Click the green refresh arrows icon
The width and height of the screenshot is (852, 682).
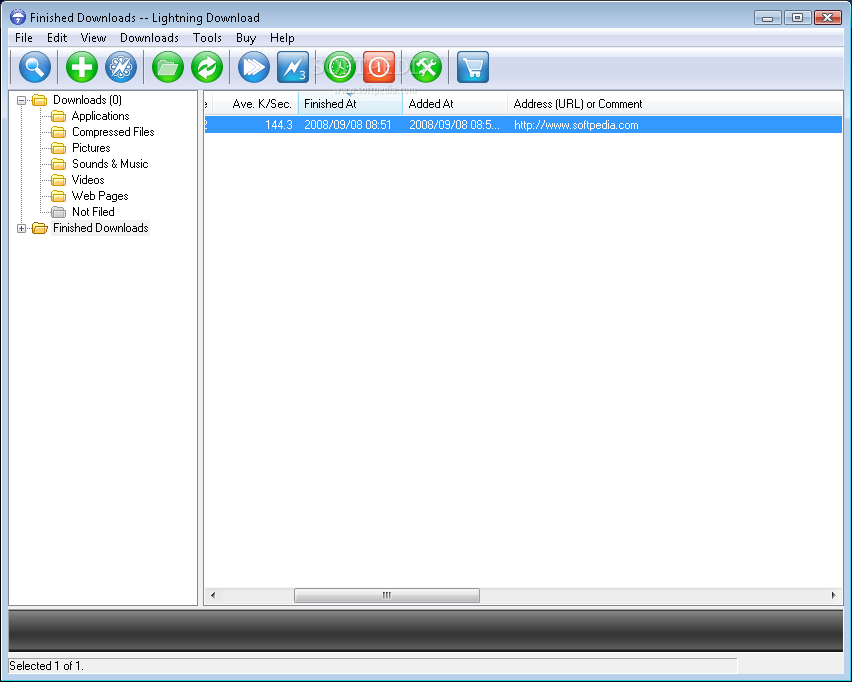207,67
